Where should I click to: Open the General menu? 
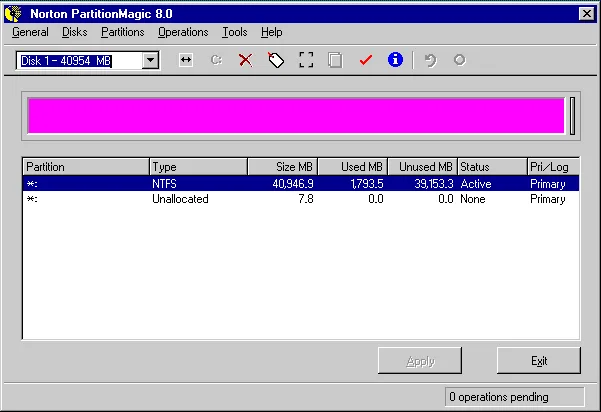(x=30, y=32)
